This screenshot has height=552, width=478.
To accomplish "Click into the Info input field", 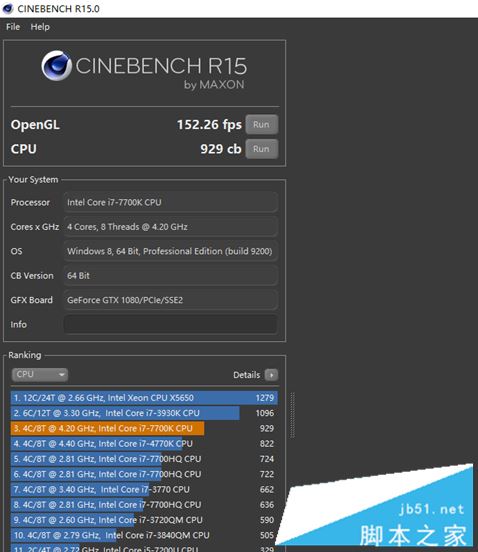I will click(x=171, y=324).
